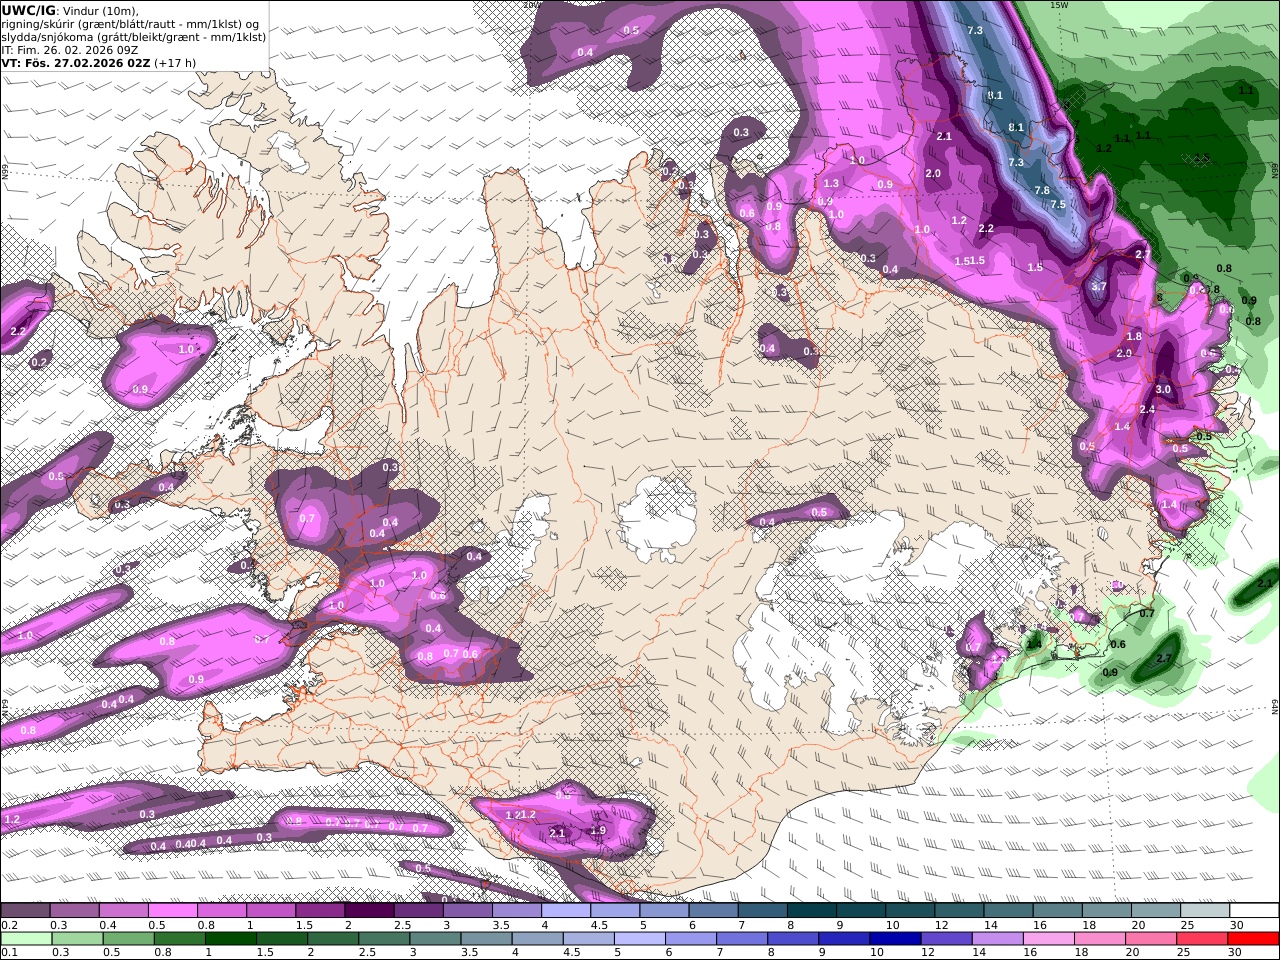Click the 'slydda/snjókoma' legend description line

(133, 36)
